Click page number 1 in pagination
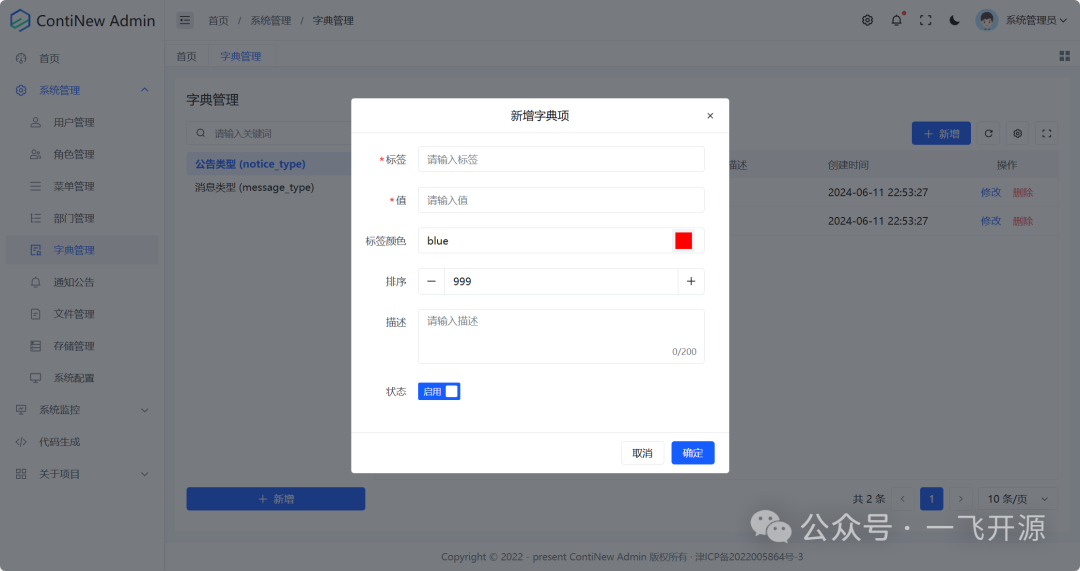The width and height of the screenshot is (1080, 571). [931, 499]
